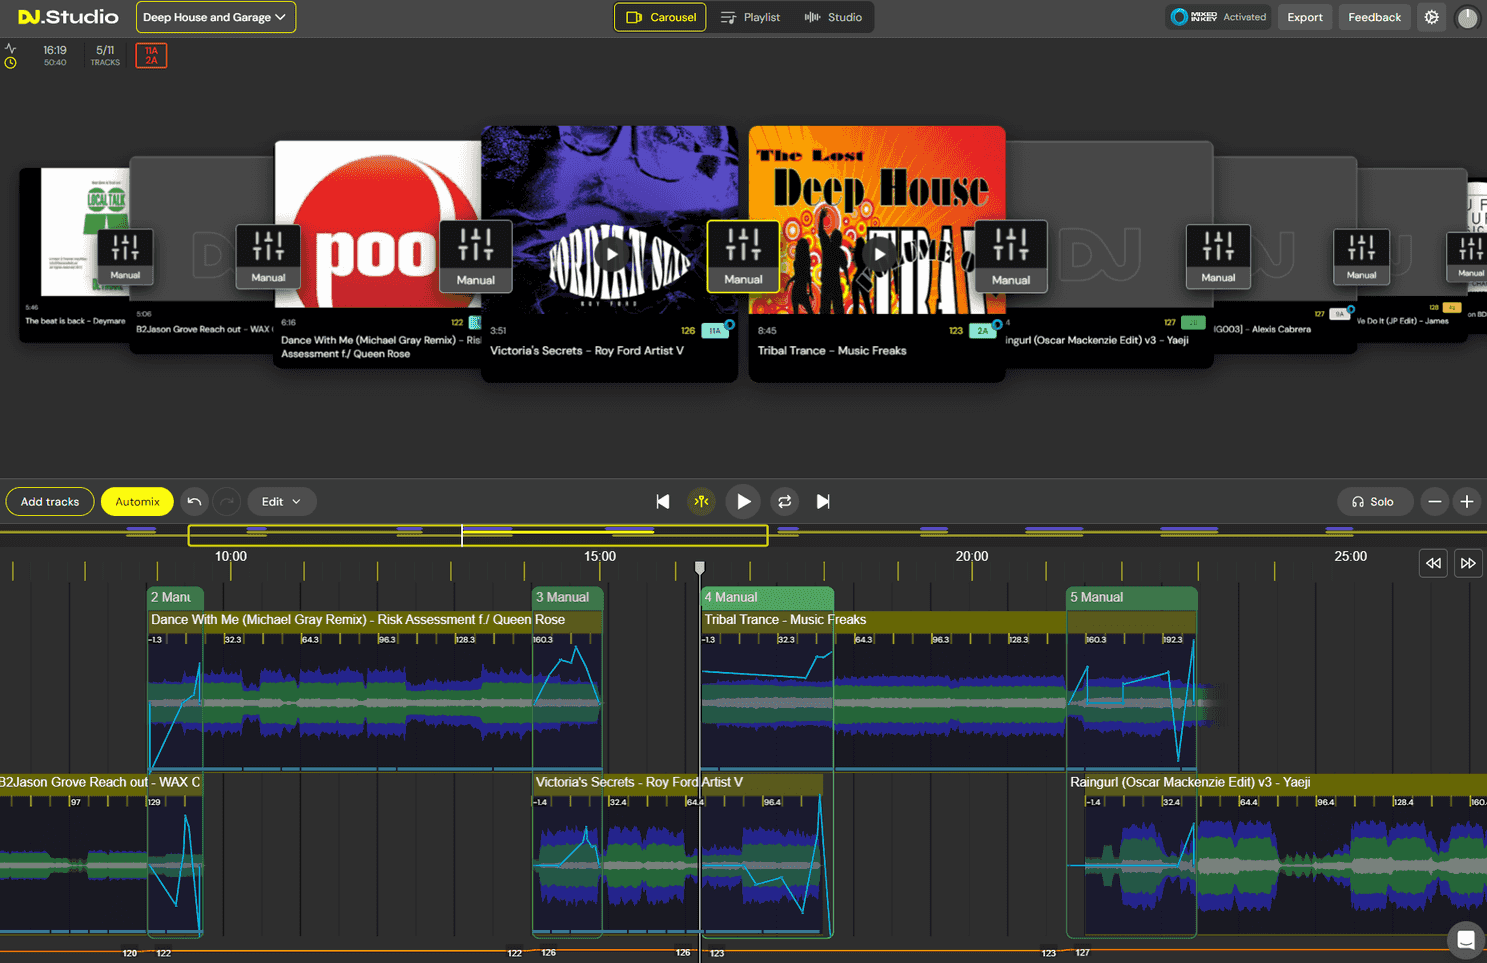Viewport: 1487px width, 963px height.
Task: Open the Deep House and Garage dropdown
Action: point(215,17)
